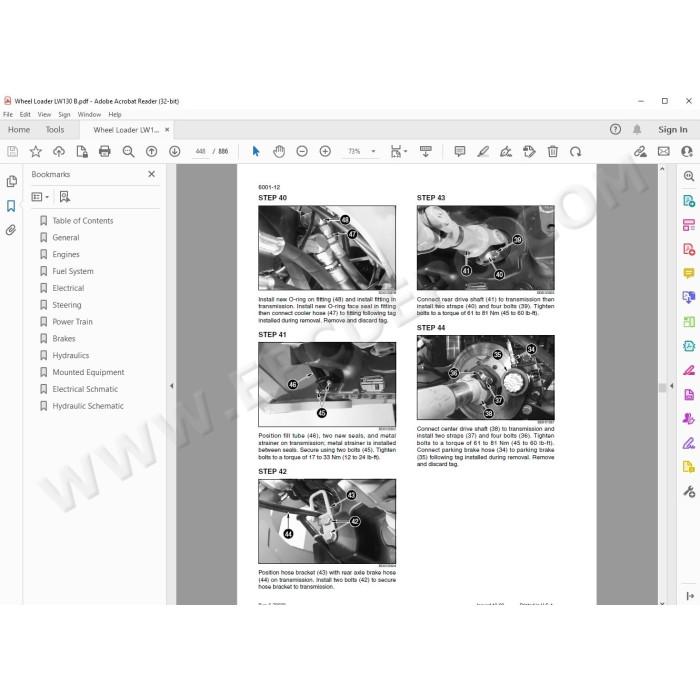Zoom out with minus icon

(x=302, y=152)
